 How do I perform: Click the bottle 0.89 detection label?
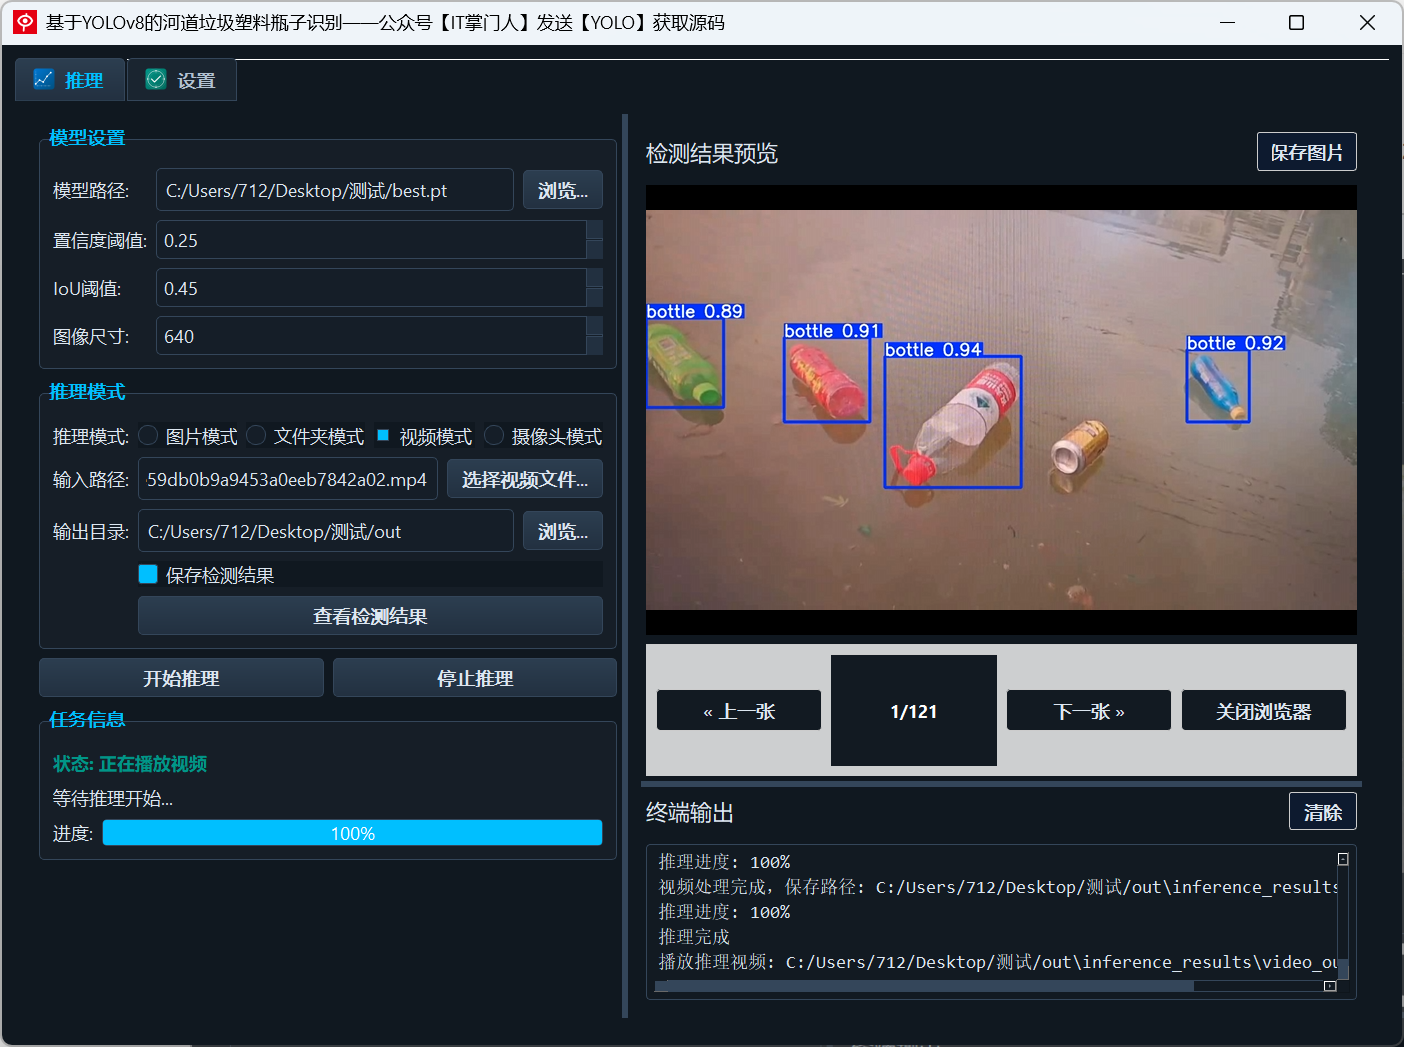pyautogui.click(x=695, y=311)
